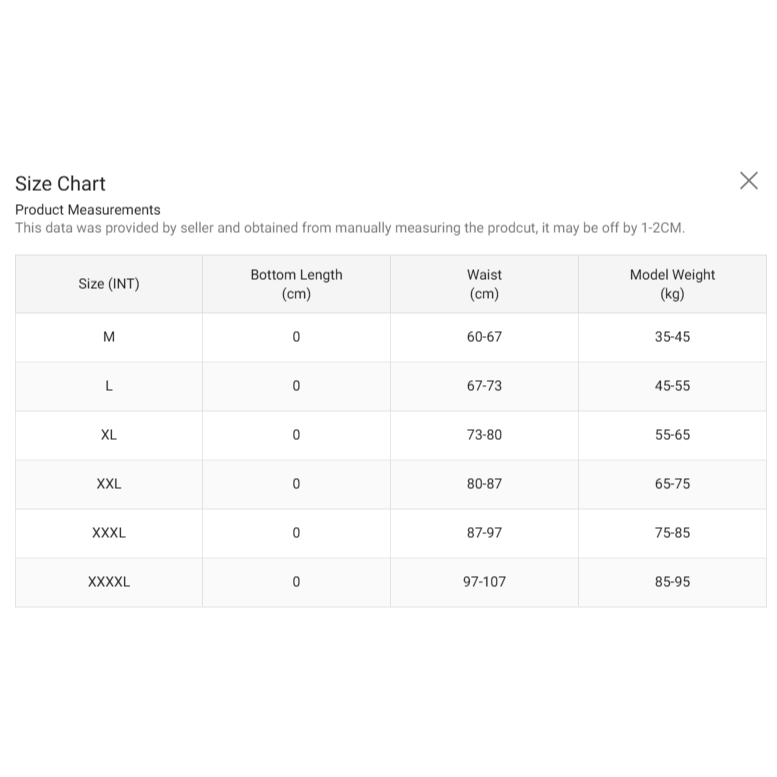
Task: Click model weight value 65-75
Action: click(x=672, y=484)
